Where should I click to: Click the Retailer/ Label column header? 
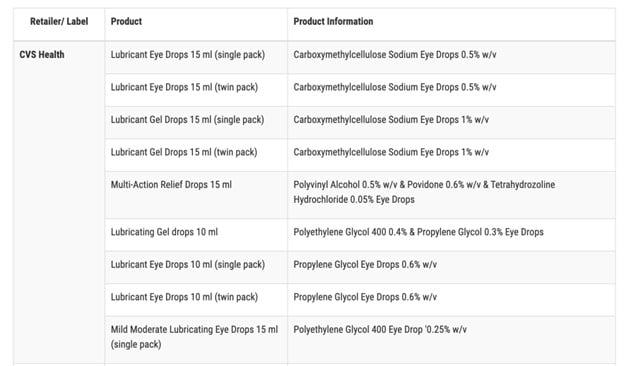(59, 21)
